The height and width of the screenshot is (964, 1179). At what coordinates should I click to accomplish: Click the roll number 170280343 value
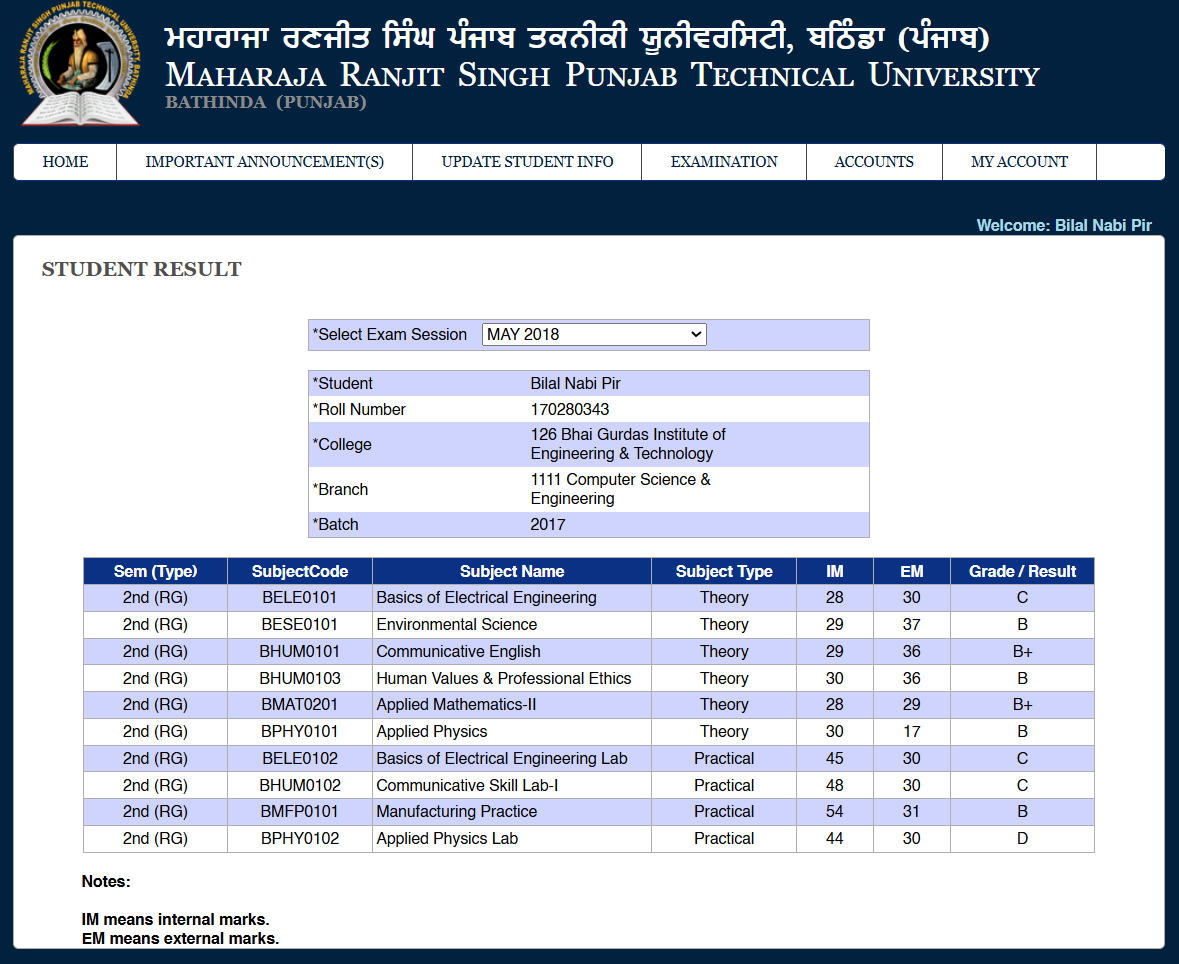click(x=570, y=410)
